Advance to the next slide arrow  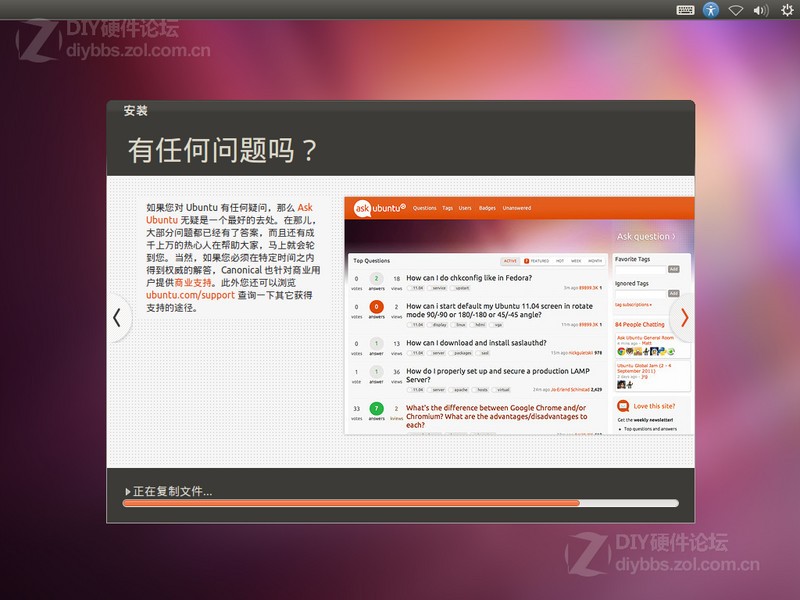[684, 318]
